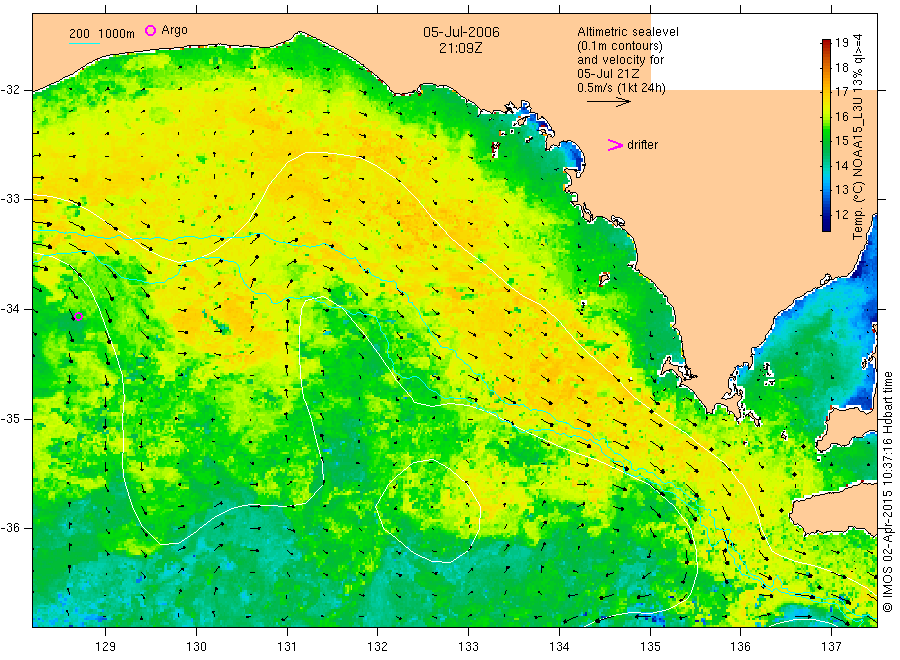900x660 pixels.
Task: Click the temperature color bar at 19
Action: click(x=826, y=42)
